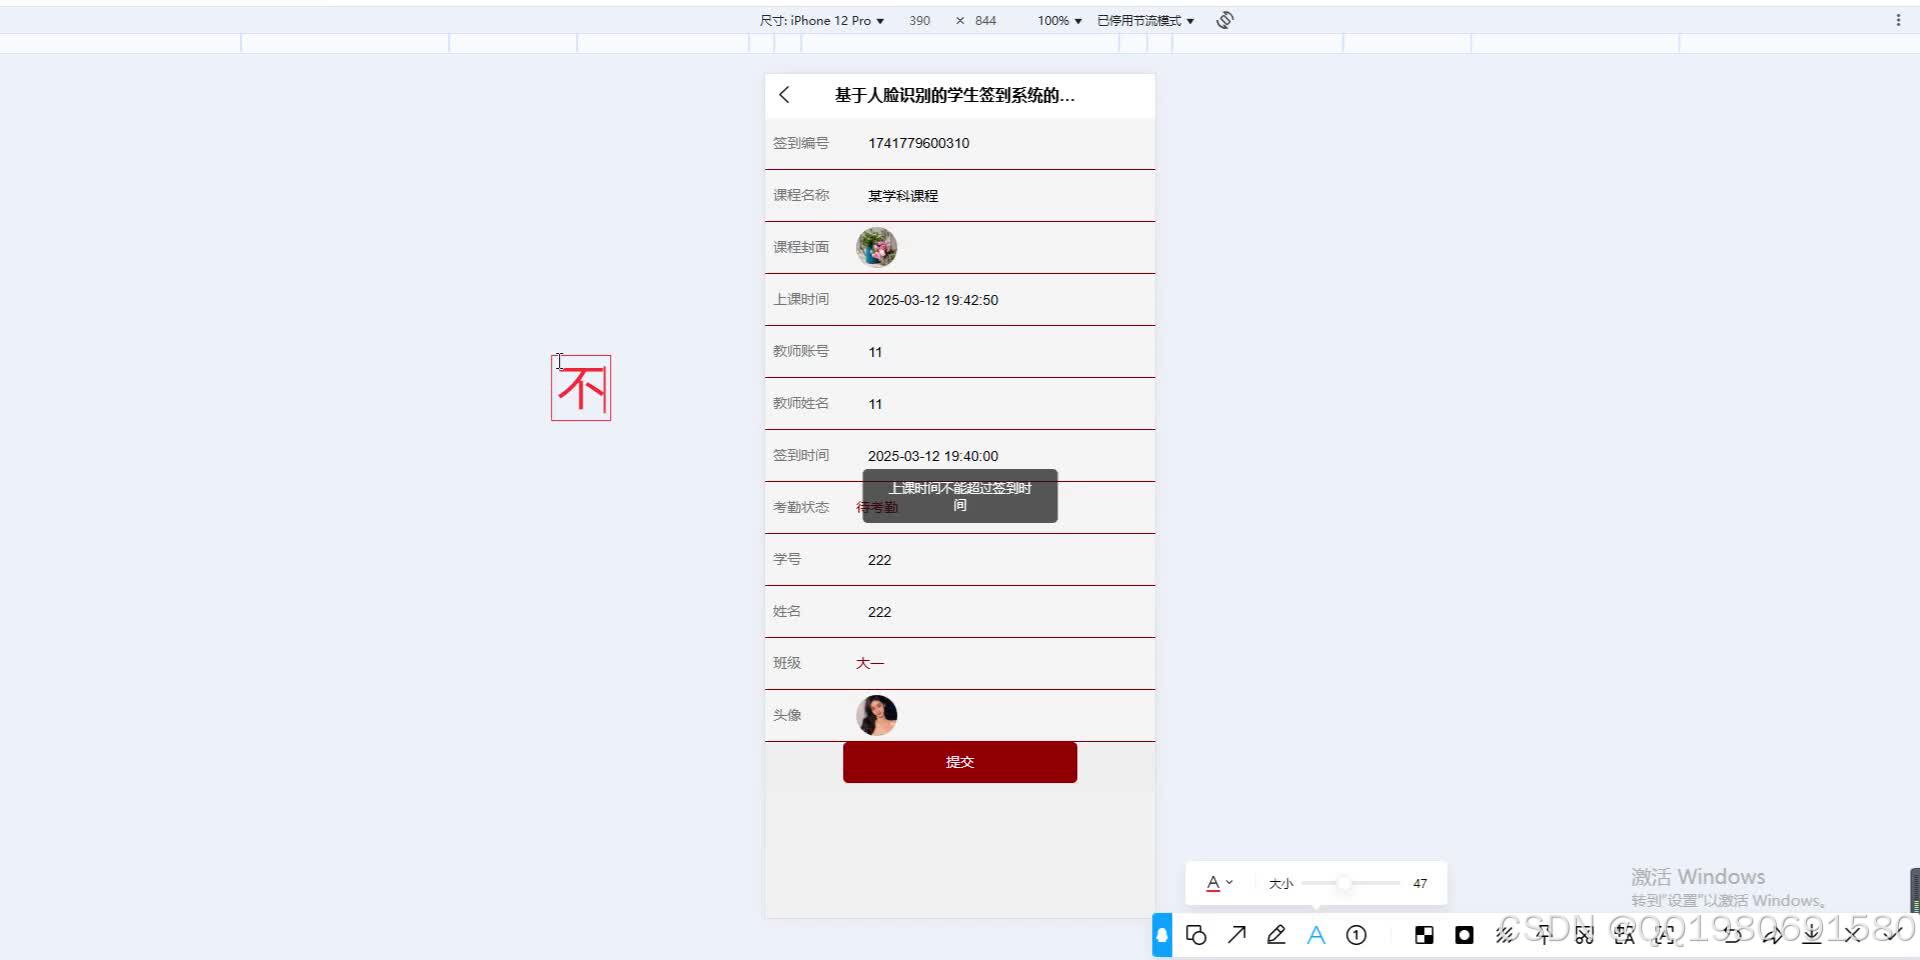This screenshot has height=960, width=1920.
Task: Select the numbered step annotation tool
Action: point(1356,935)
